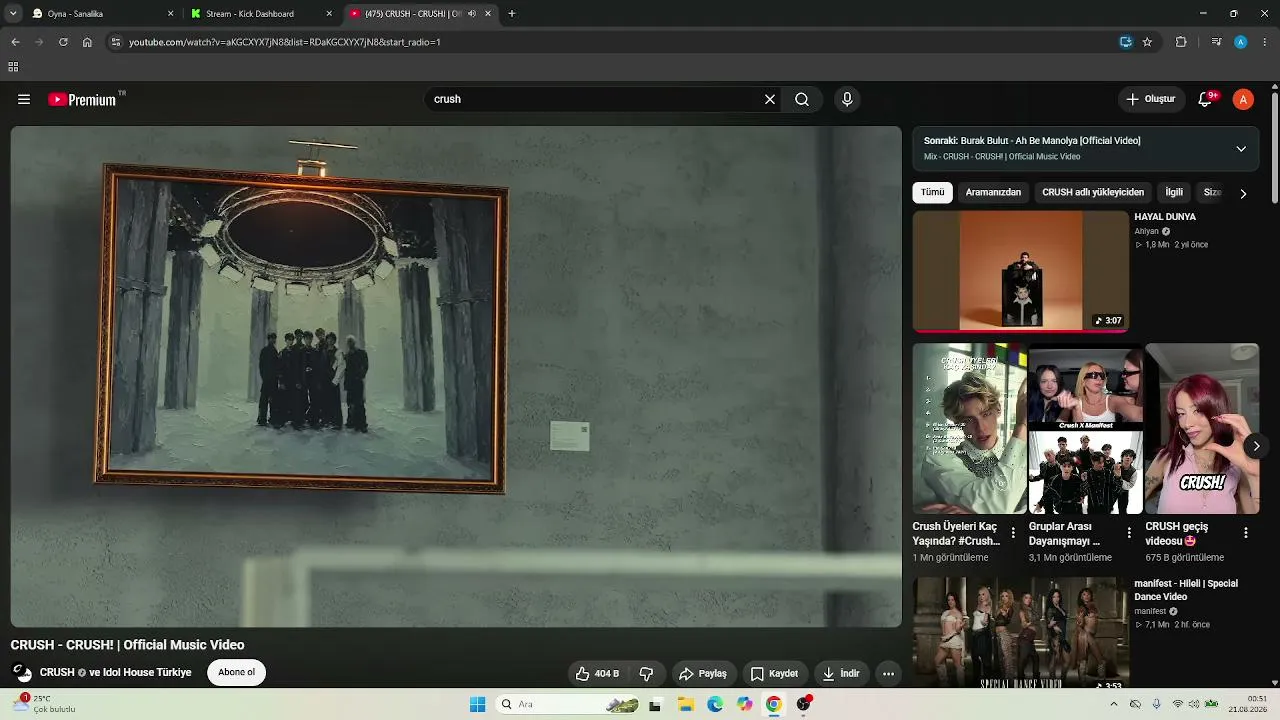Open the Windows Start menu
Screen dimensions: 1280x720
click(478, 704)
